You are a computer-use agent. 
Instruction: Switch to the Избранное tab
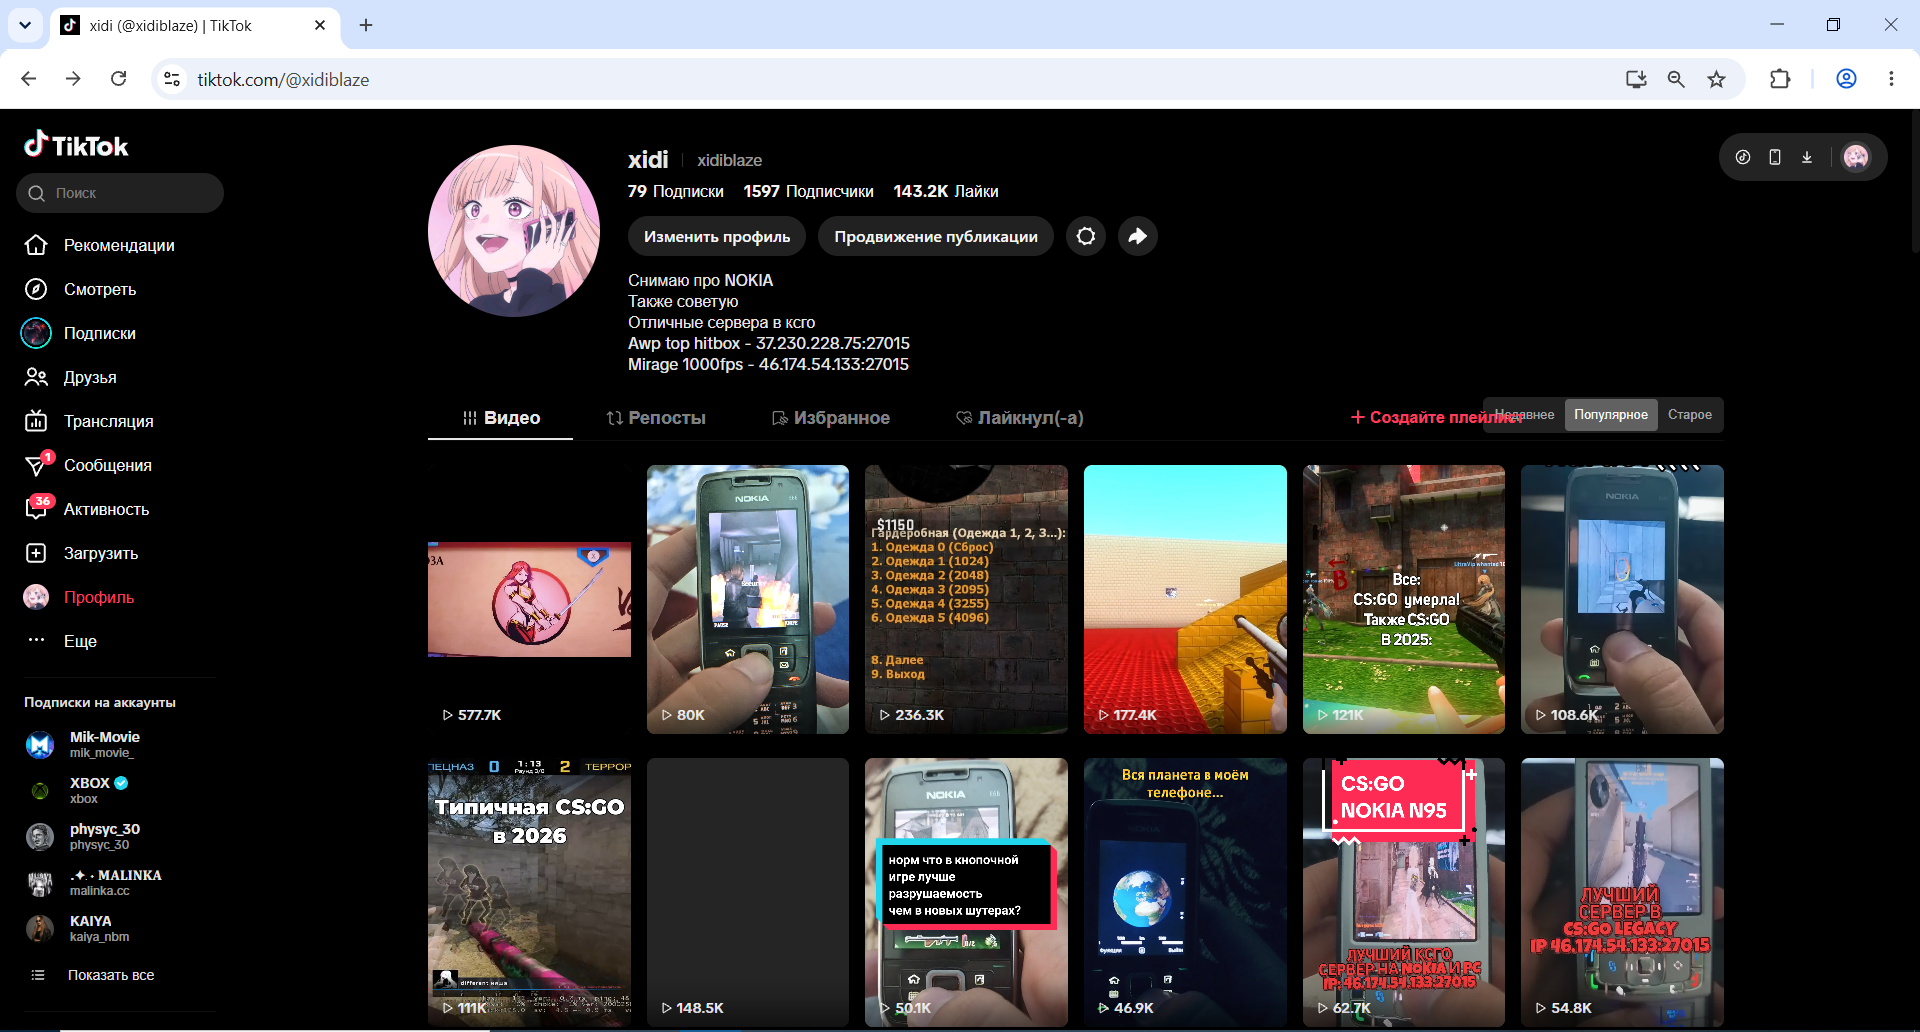(x=831, y=418)
